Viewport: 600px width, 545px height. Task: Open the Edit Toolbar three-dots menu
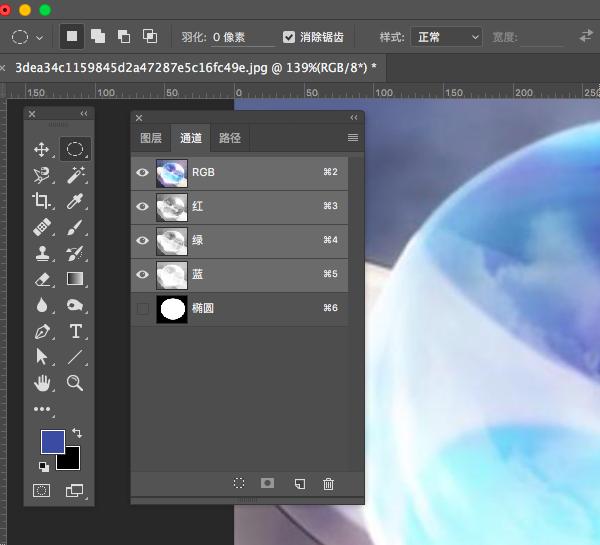(x=42, y=409)
